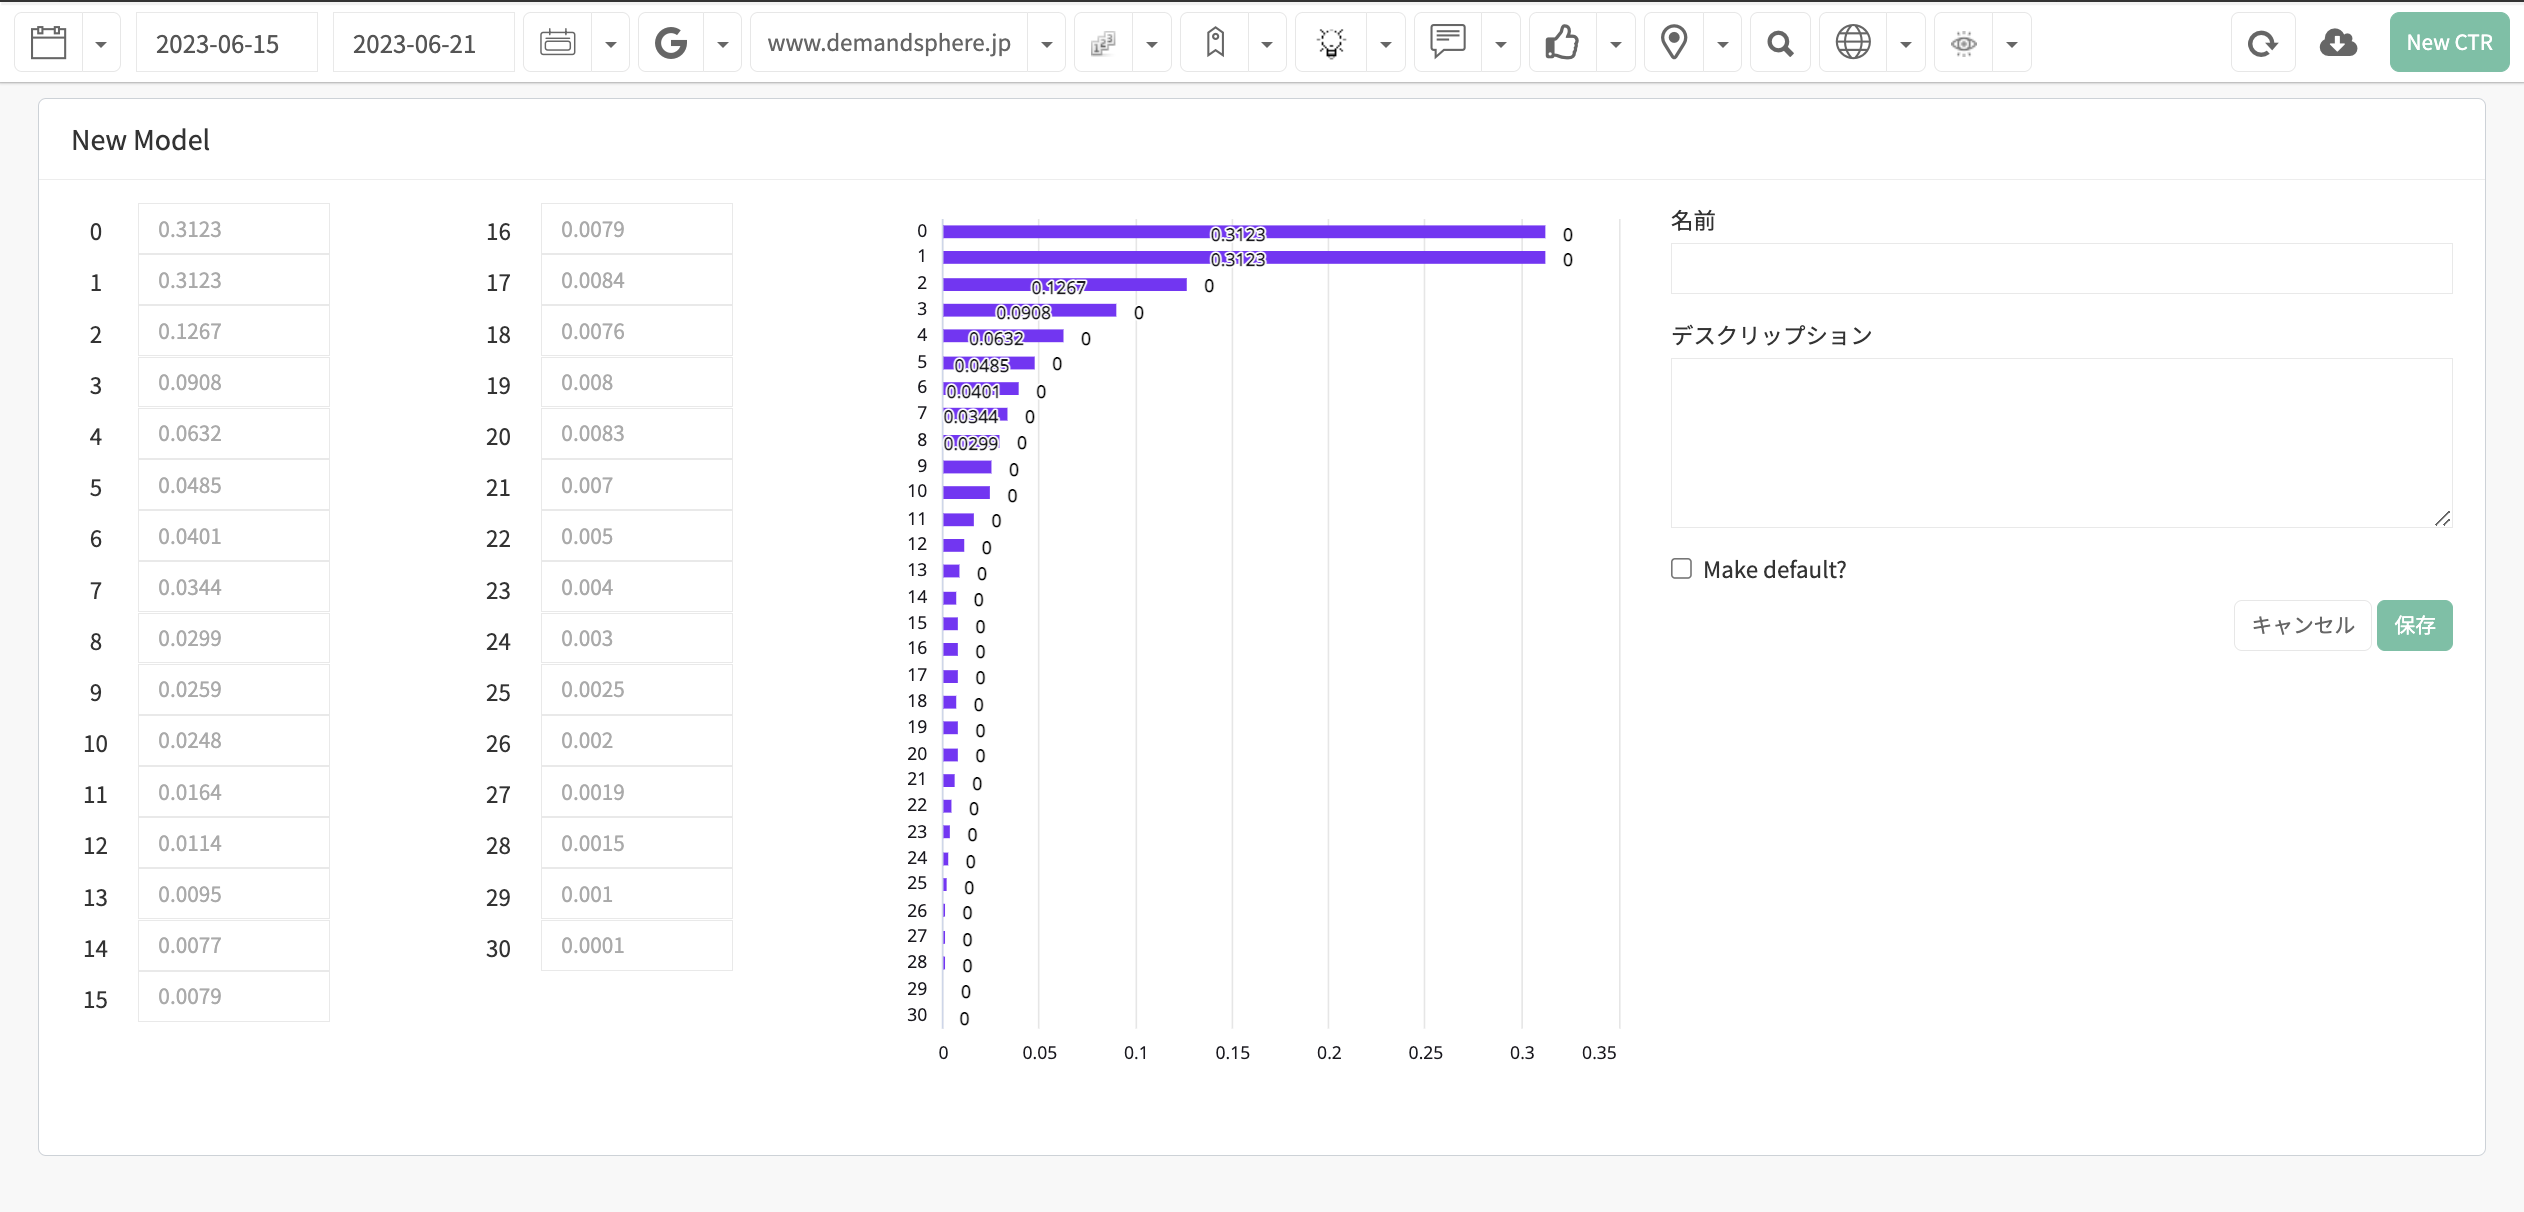Click the 0.0632 label on the chart
The width and height of the screenshot is (2524, 1212).
(x=996, y=338)
